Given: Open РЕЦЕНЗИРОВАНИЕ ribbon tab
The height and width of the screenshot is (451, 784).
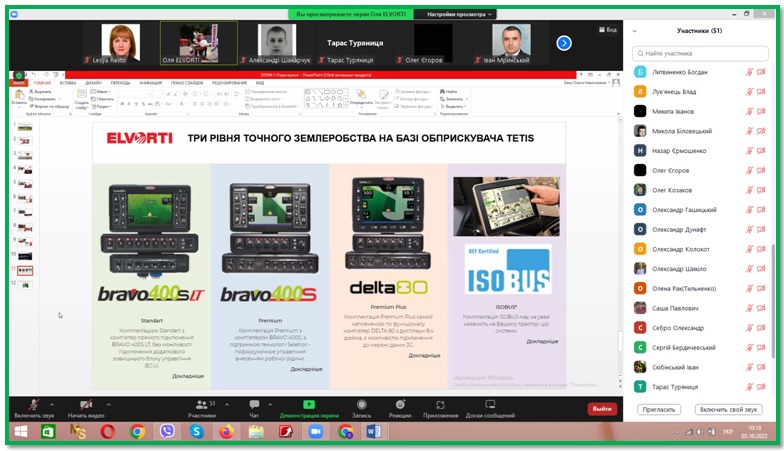Looking at the screenshot, I should pos(230,83).
